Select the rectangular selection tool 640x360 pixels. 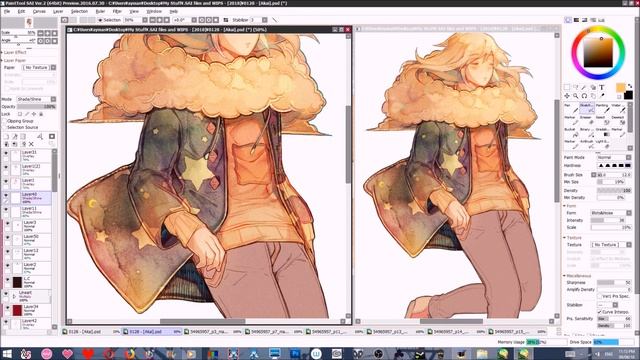pos(567,87)
